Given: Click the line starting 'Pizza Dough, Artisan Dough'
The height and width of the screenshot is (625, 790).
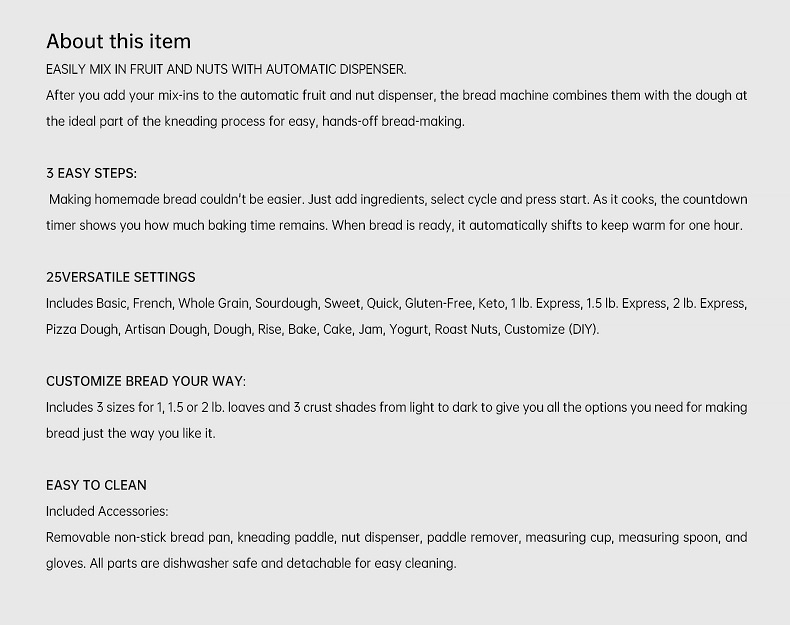Looking at the screenshot, I should click(x=322, y=329).
